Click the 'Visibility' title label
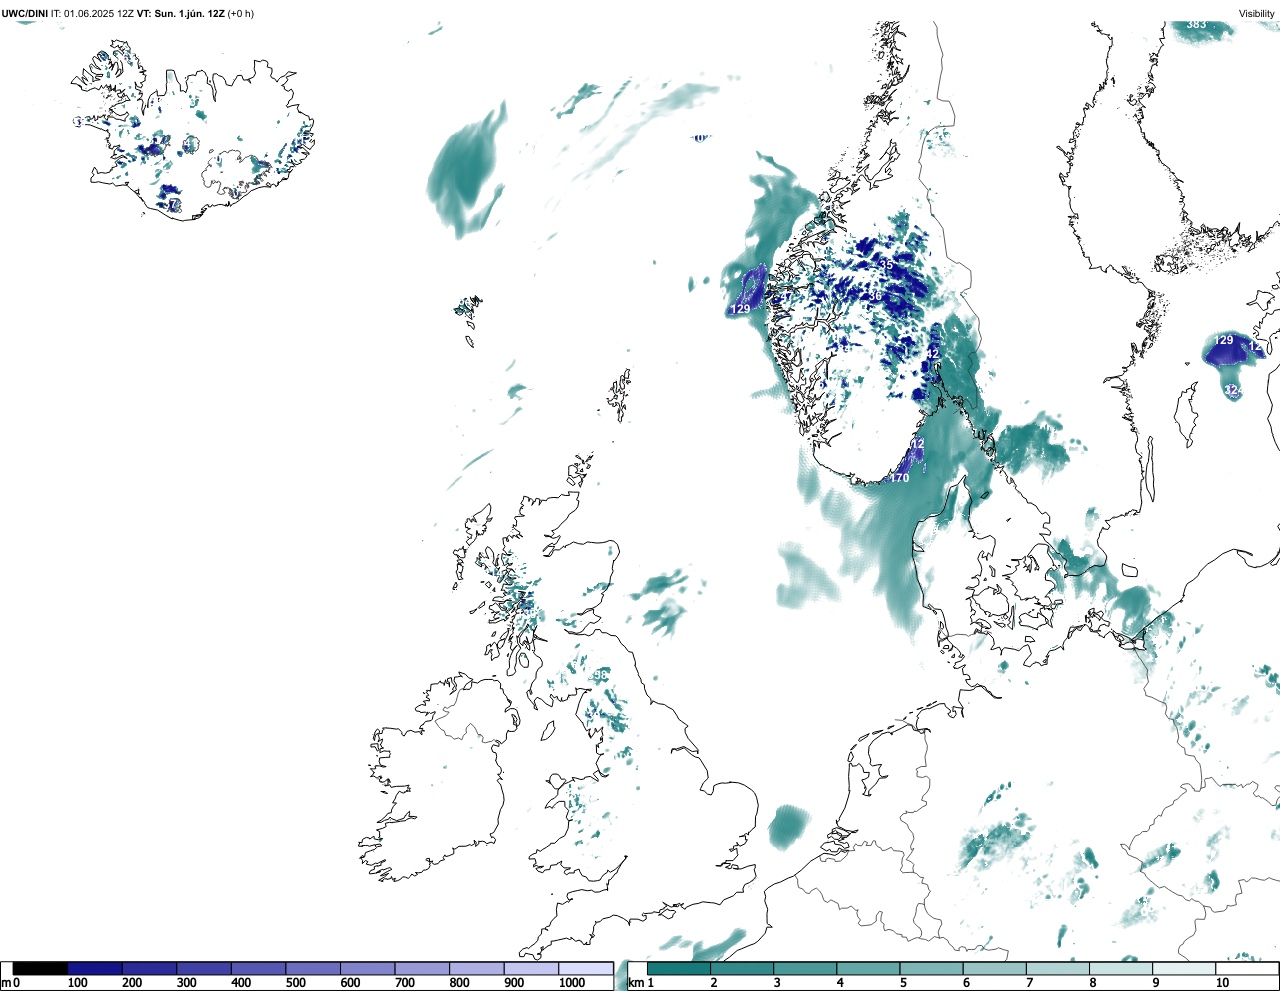The width and height of the screenshot is (1280, 991). pos(1257,13)
